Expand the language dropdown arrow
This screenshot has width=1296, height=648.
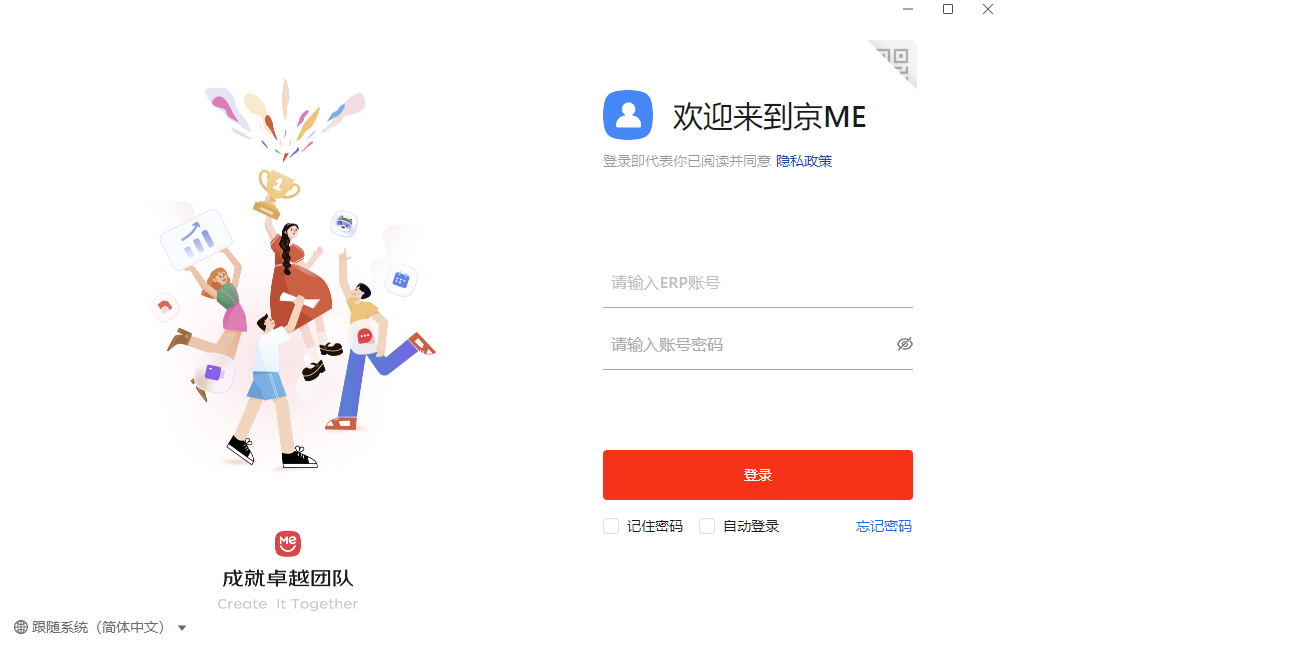tap(182, 628)
